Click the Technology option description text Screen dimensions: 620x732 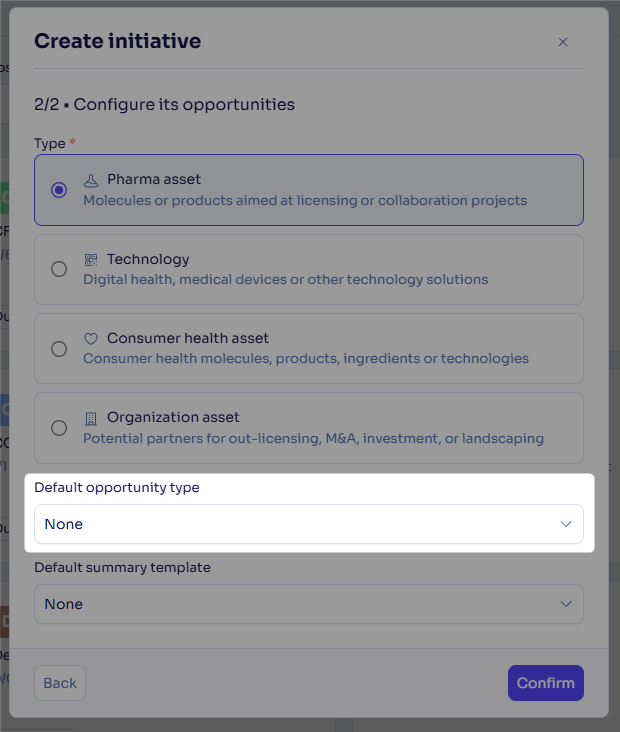pos(285,280)
